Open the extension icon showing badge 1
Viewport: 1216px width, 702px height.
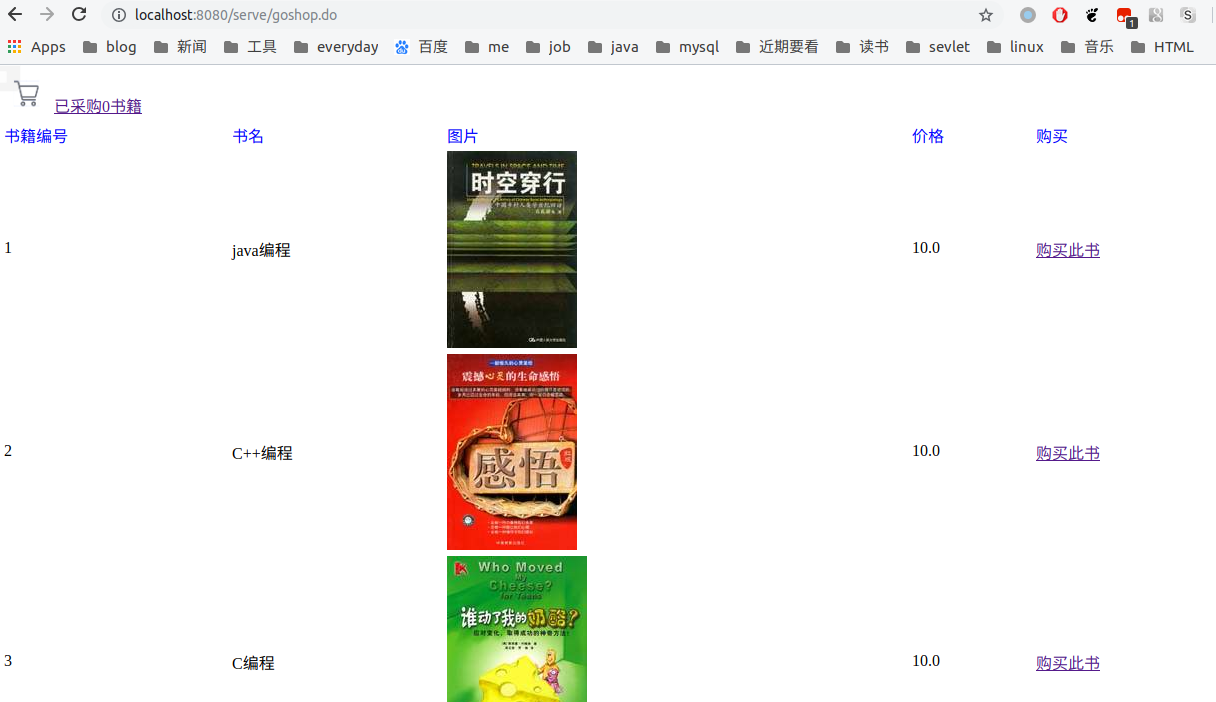(x=1125, y=16)
